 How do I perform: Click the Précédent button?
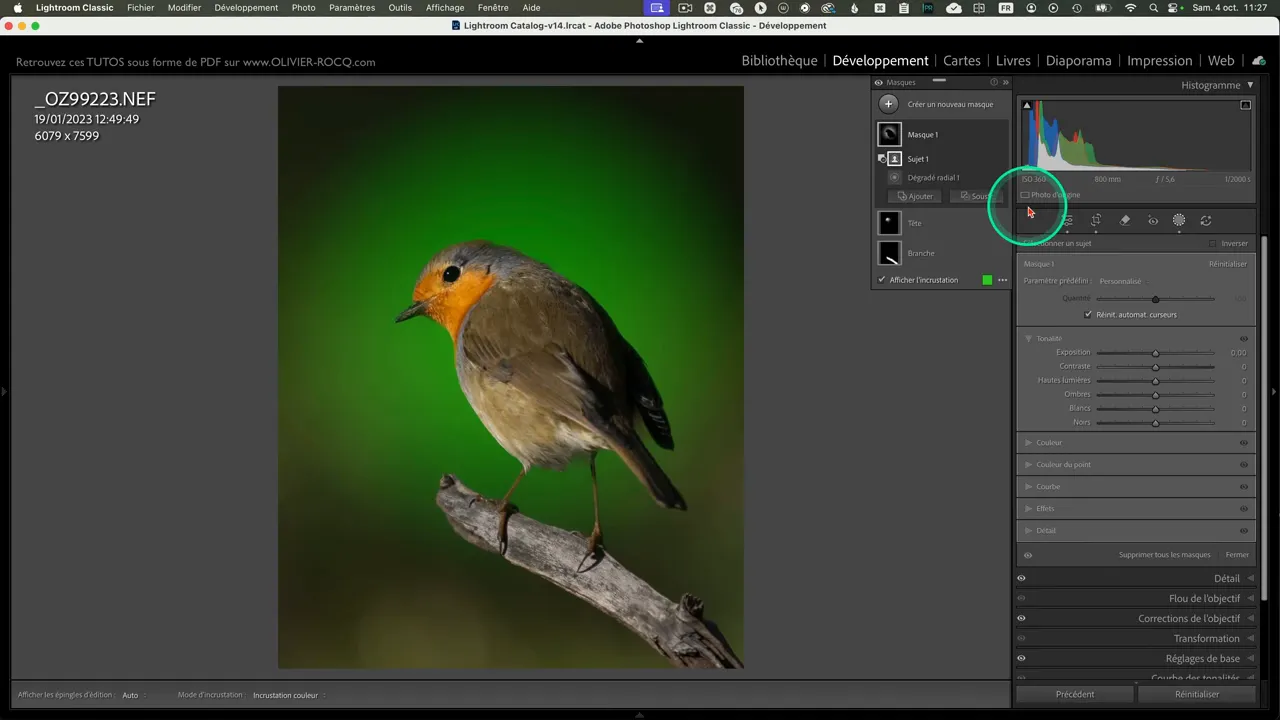[1075, 694]
